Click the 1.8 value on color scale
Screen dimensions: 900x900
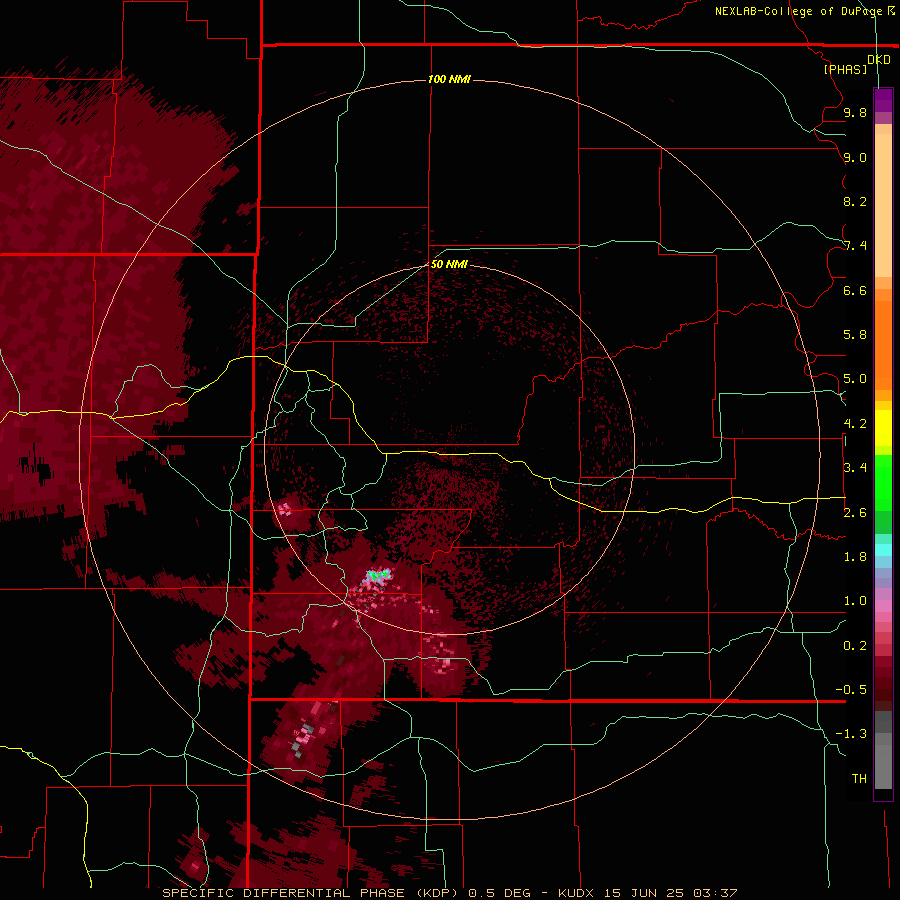[855, 557]
